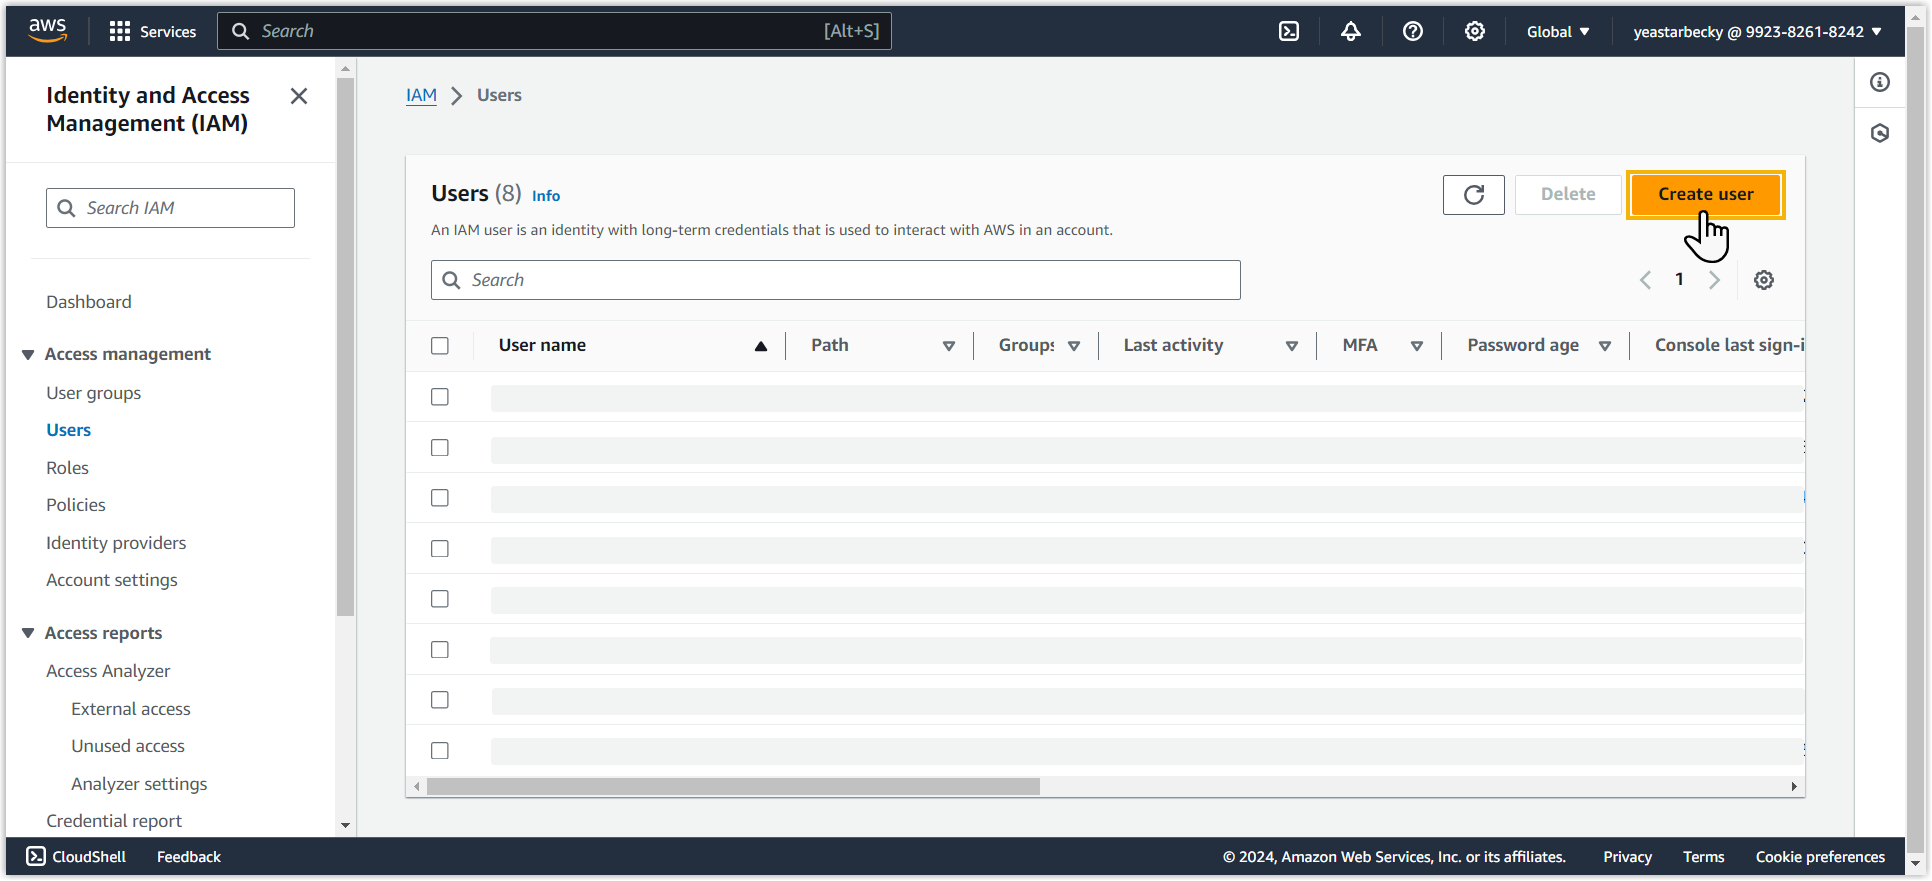Open the help question mark menu
The width and height of the screenshot is (1932, 881).
[1413, 31]
